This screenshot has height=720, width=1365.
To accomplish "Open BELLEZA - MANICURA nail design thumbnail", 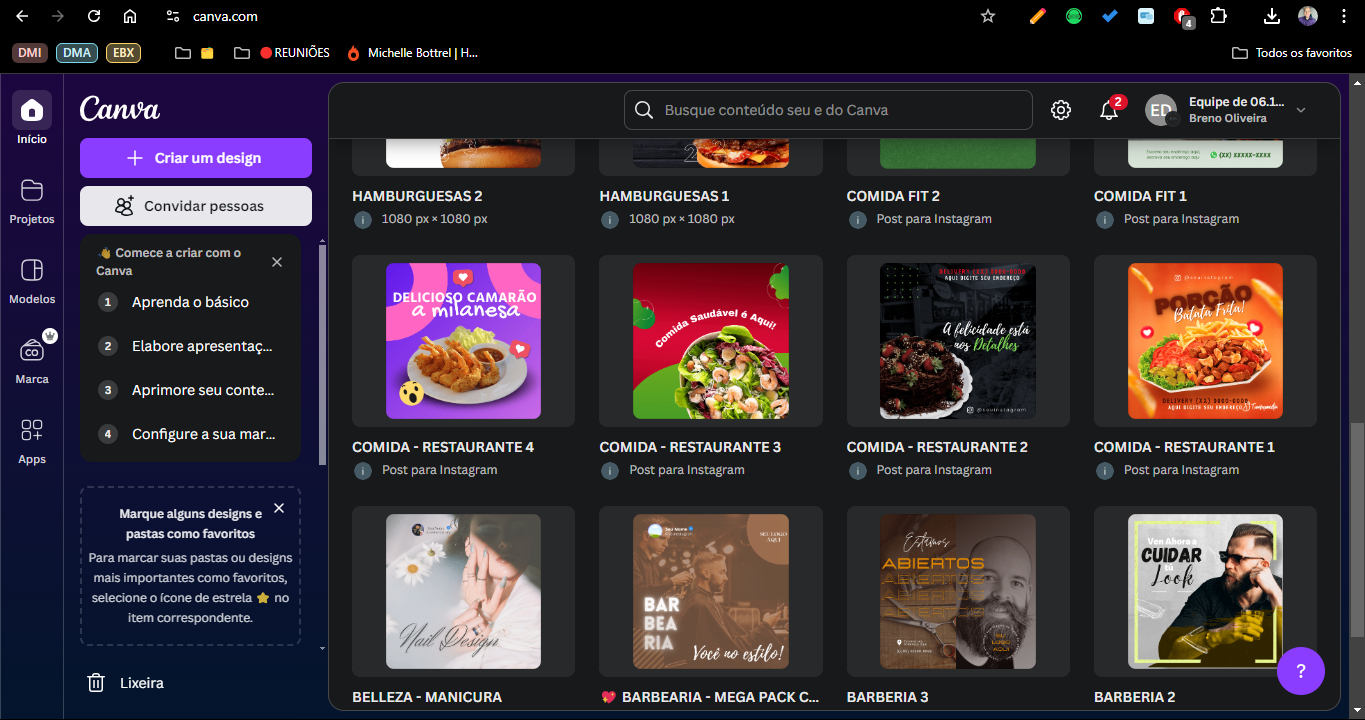I will pyautogui.click(x=464, y=591).
